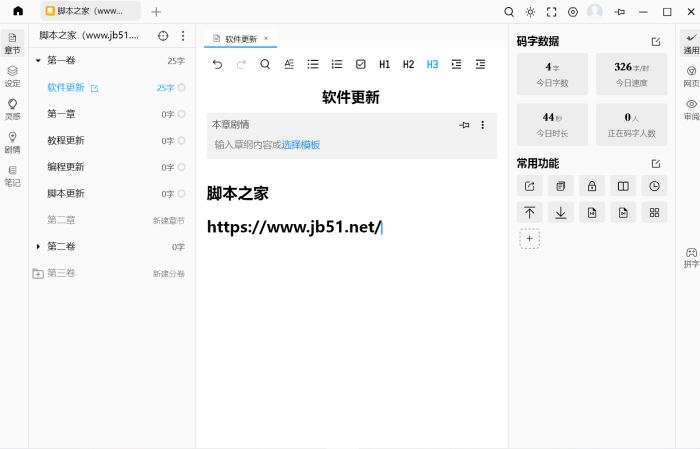Open 笔记 sidebar panel
700x449 pixels.
(x=12, y=176)
